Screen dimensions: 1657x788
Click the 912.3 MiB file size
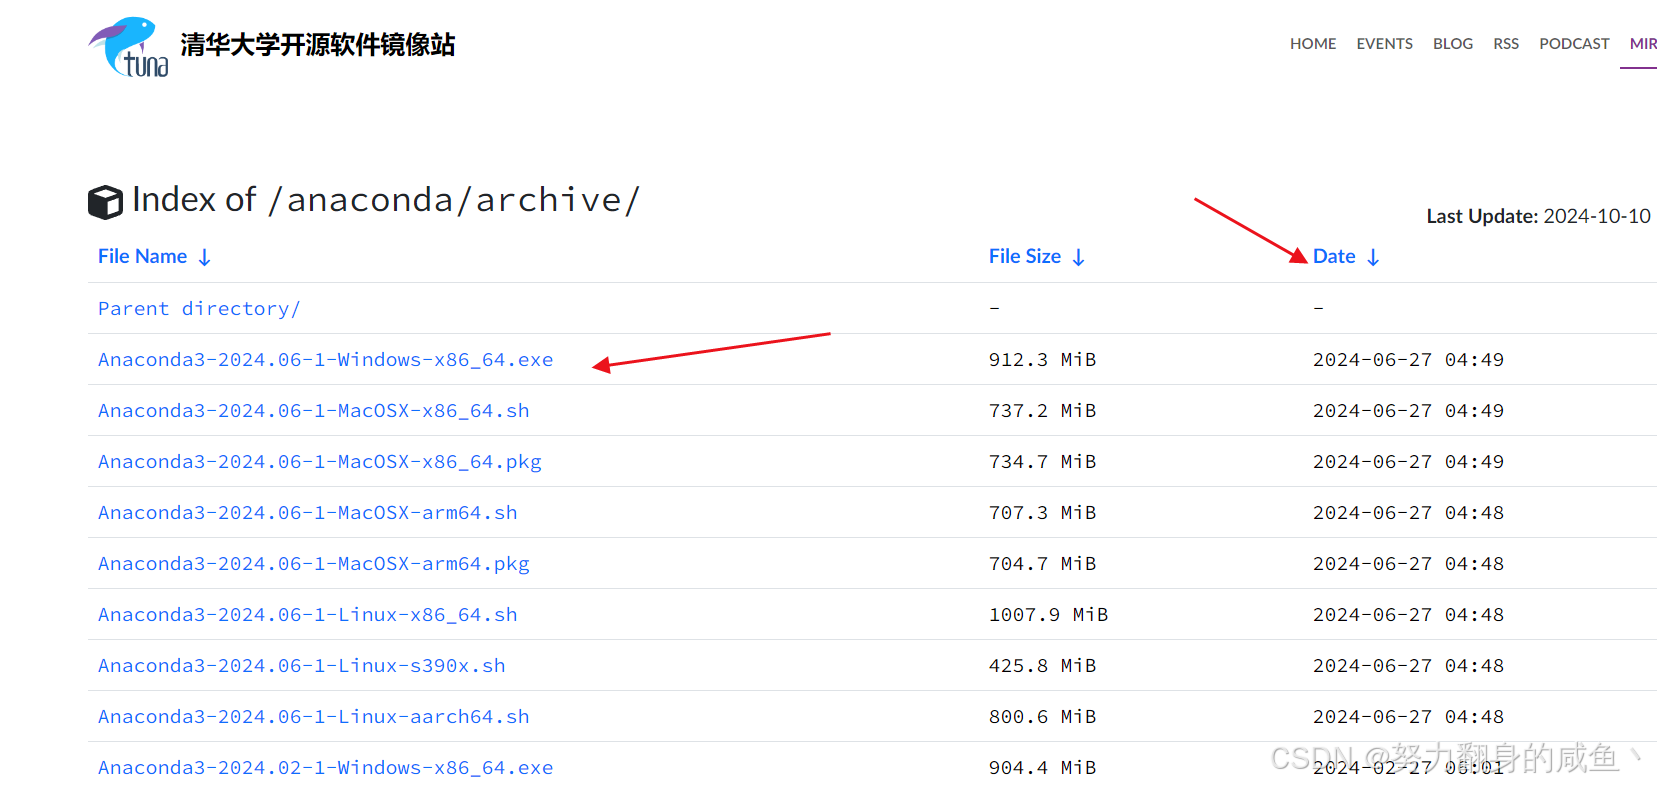tap(1042, 359)
